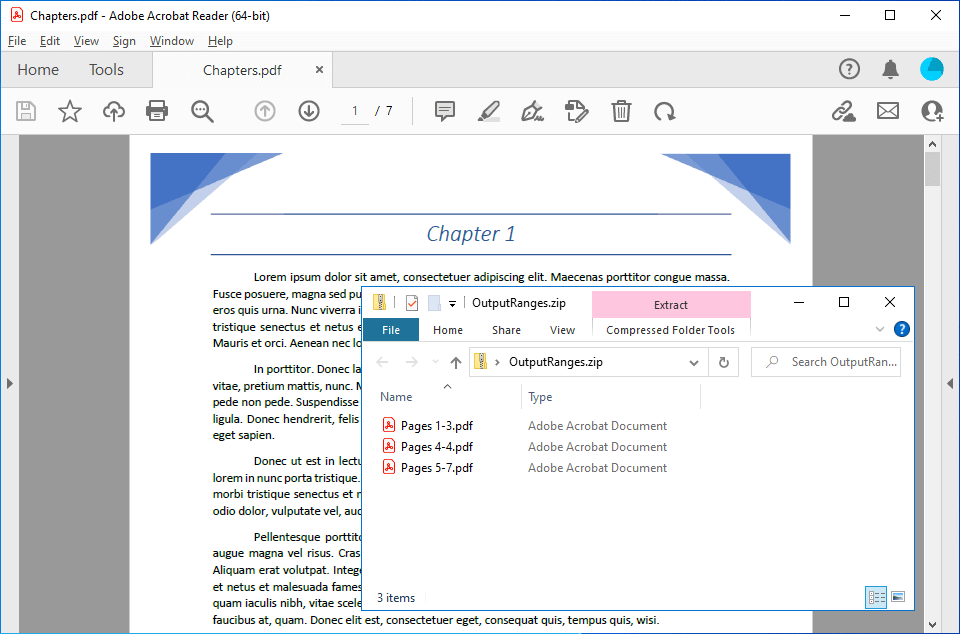Open the Quick Access Toolbar customize dropdown

(452, 303)
